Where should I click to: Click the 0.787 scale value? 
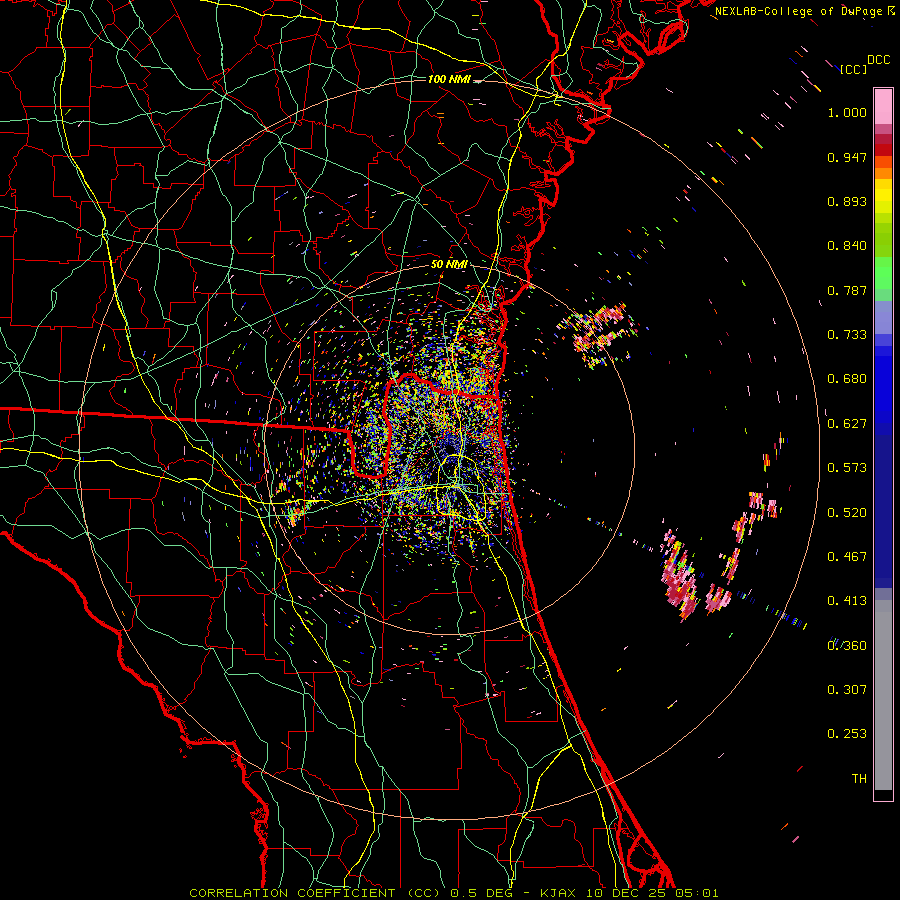(847, 290)
